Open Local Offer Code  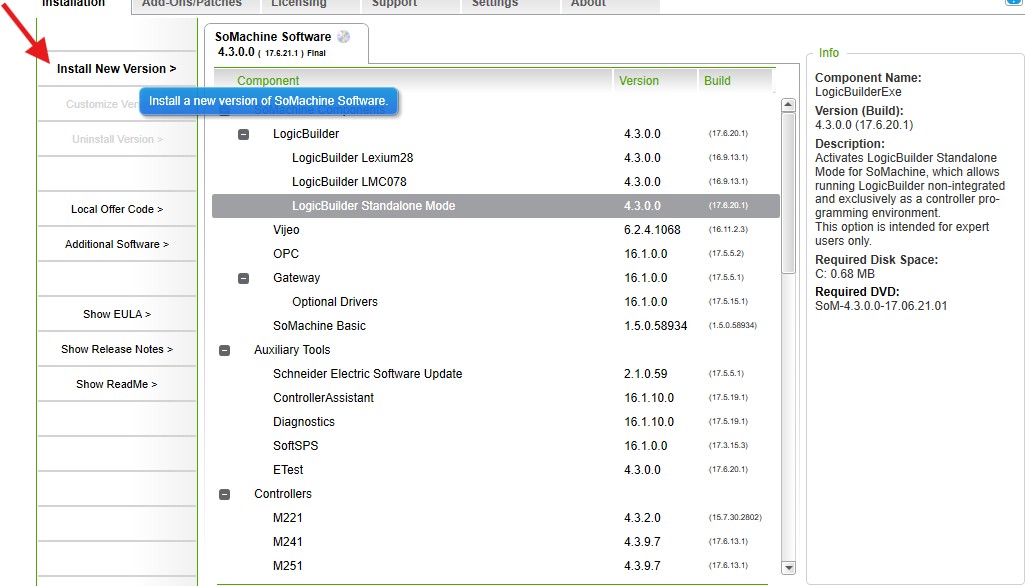[x=117, y=209]
